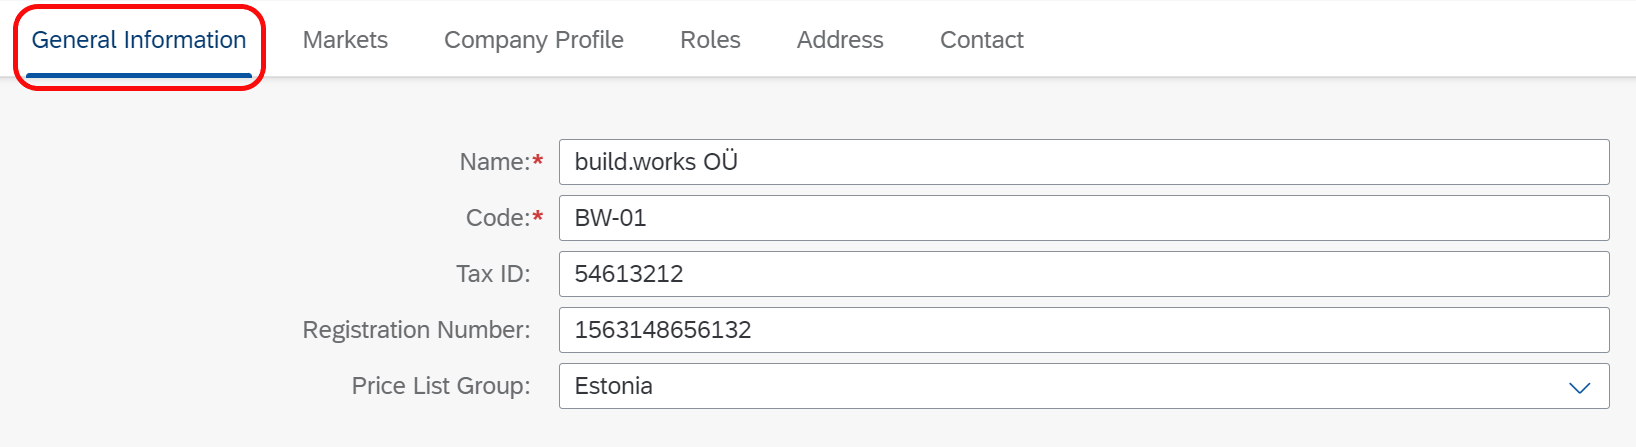
Task: Select the Estonia combo box field
Action: [x=1084, y=386]
